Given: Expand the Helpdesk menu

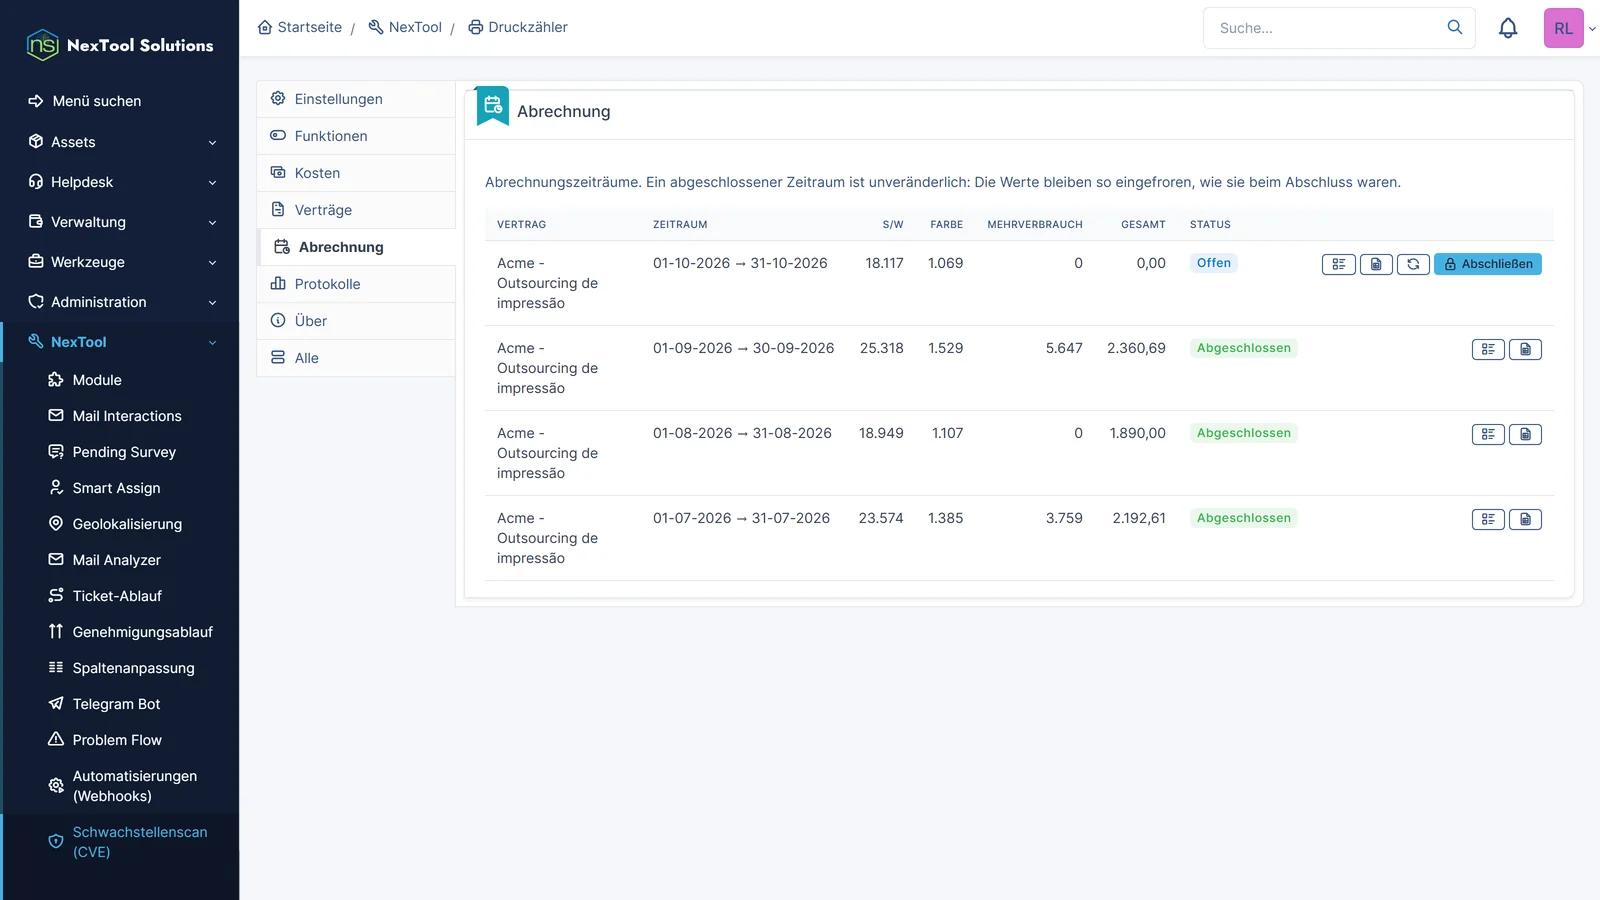Looking at the screenshot, I should [119, 182].
